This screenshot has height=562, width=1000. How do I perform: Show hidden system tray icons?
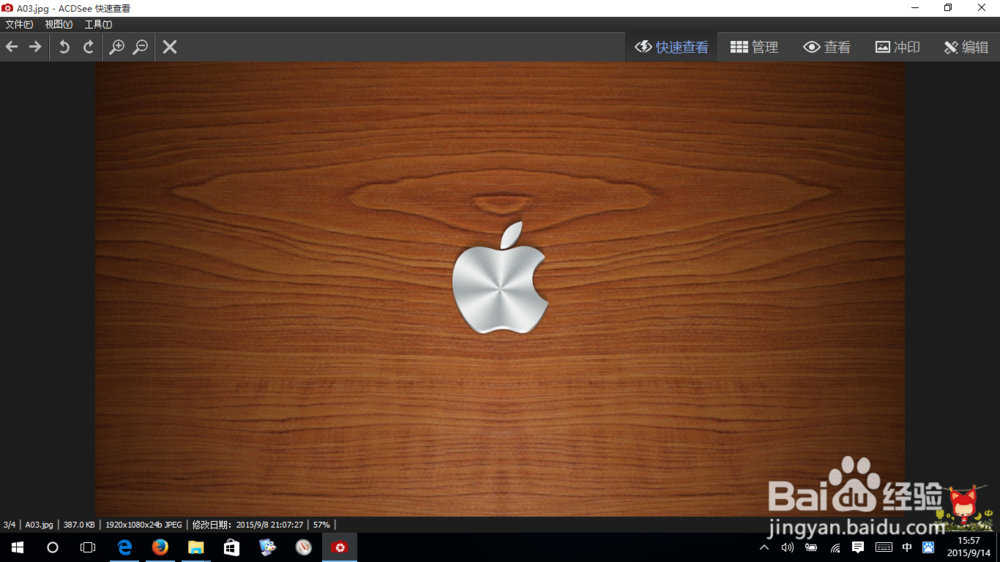click(764, 547)
